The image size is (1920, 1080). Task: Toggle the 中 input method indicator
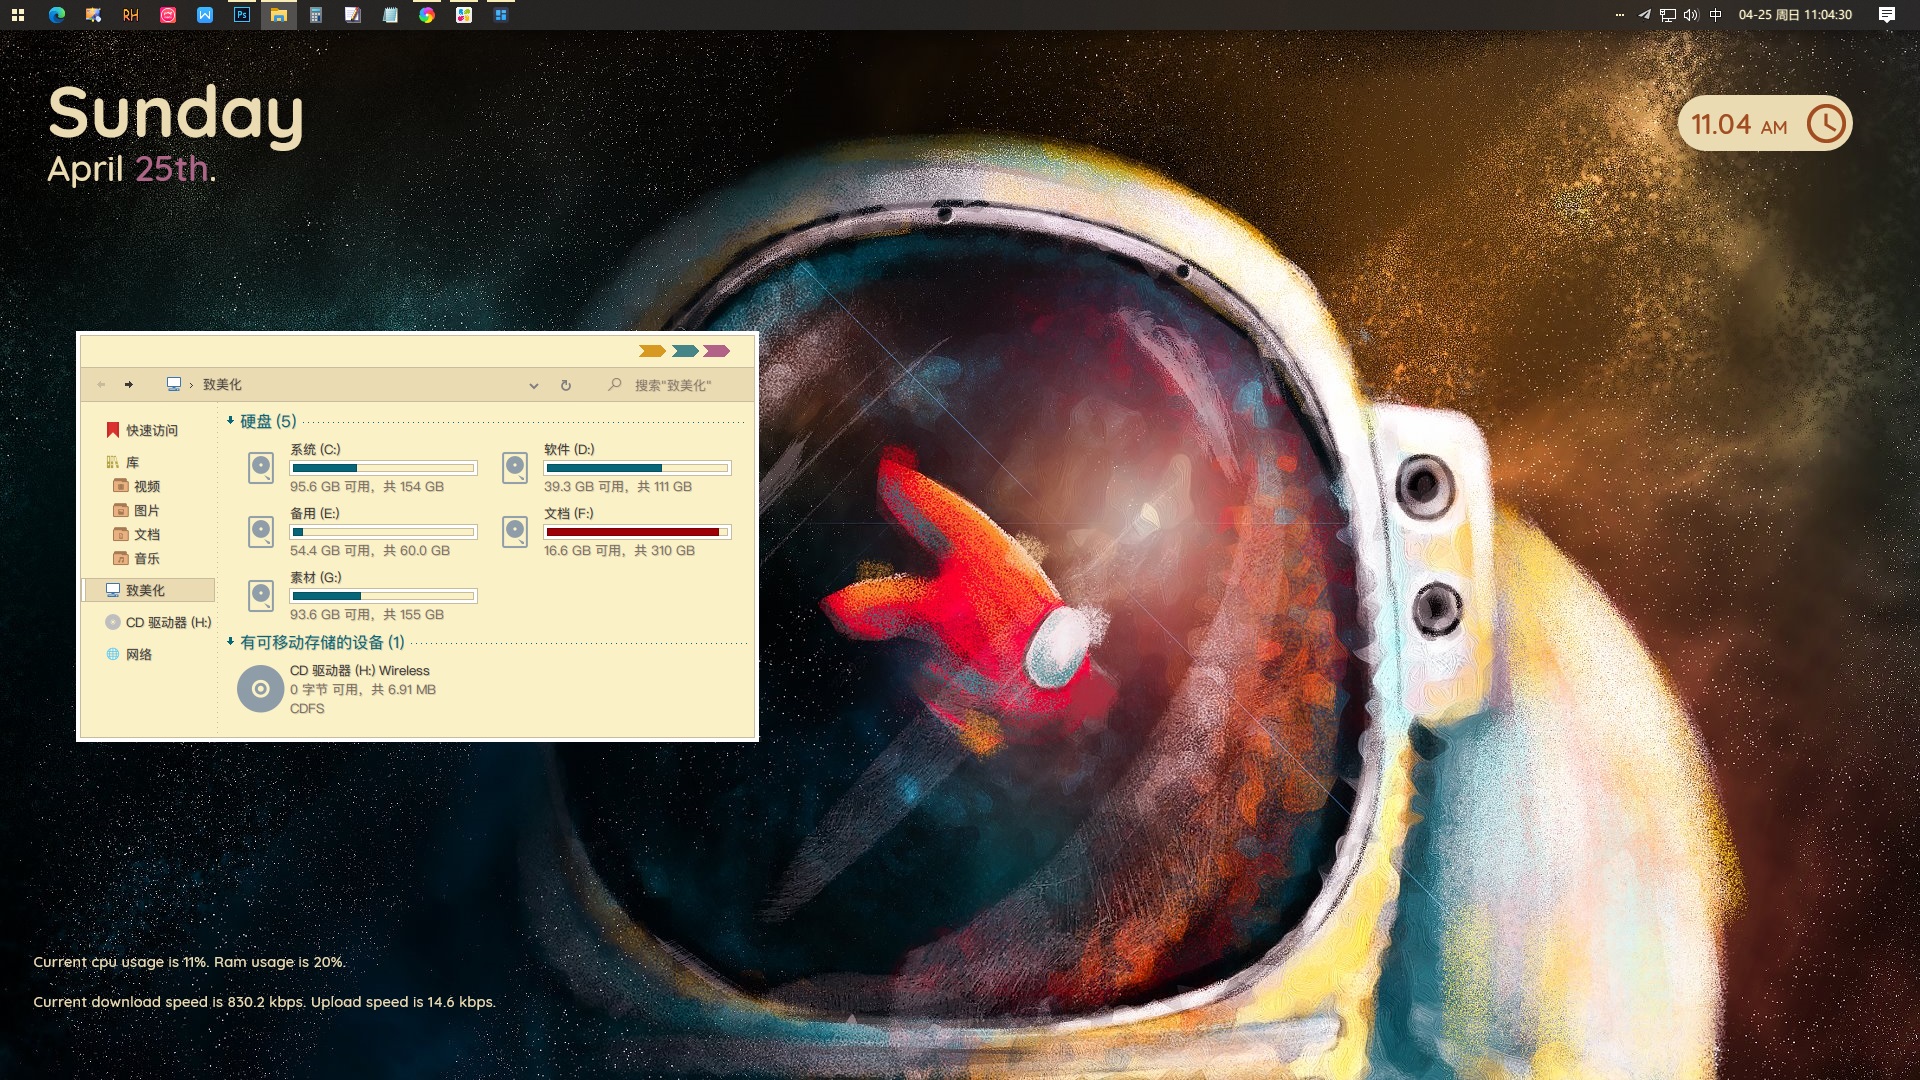click(x=1716, y=15)
